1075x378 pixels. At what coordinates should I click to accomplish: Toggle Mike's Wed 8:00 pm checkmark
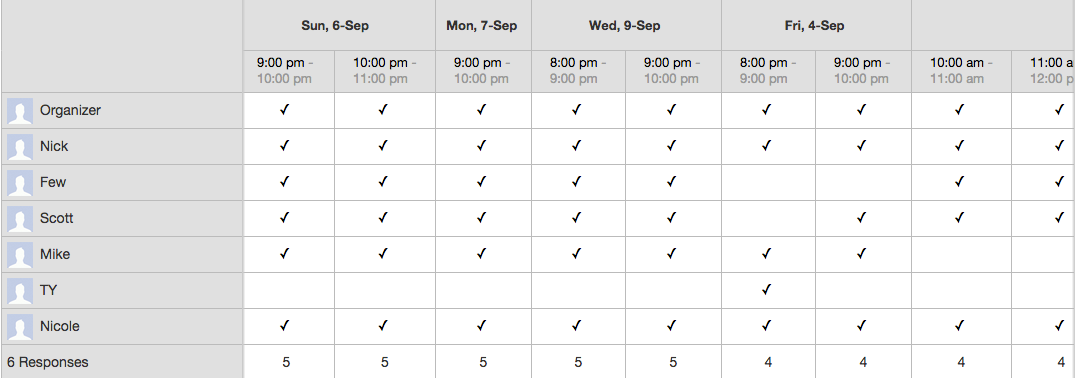point(576,254)
